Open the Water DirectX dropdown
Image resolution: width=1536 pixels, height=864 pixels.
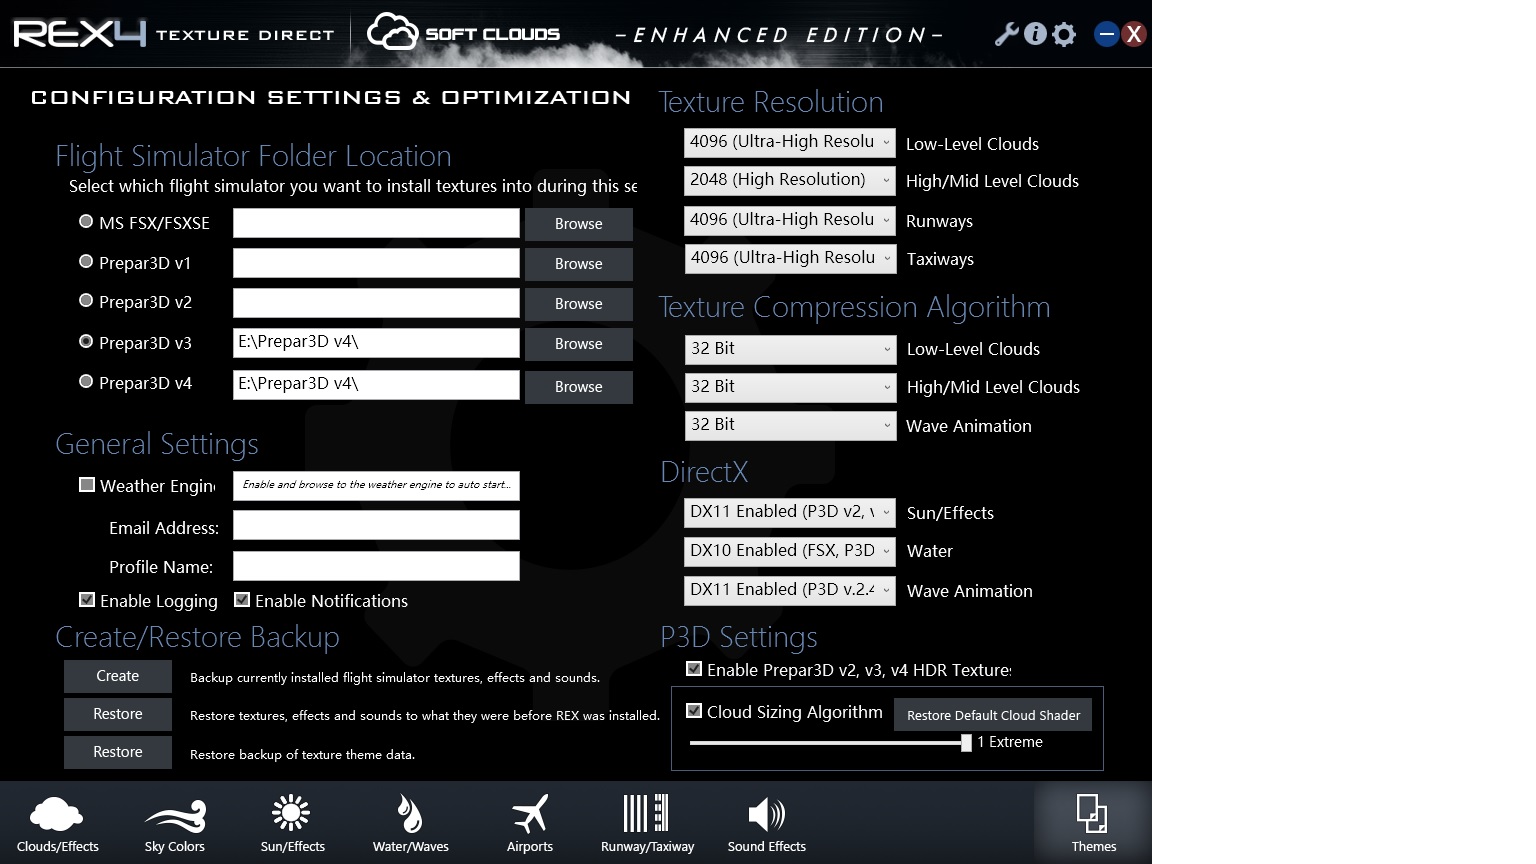click(x=789, y=551)
